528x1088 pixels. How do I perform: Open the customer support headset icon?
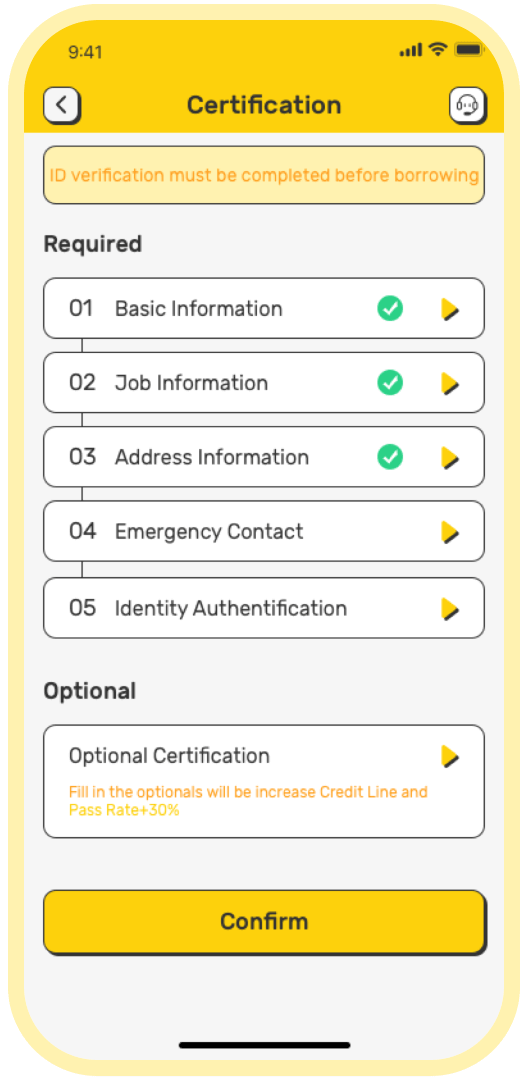tap(467, 105)
